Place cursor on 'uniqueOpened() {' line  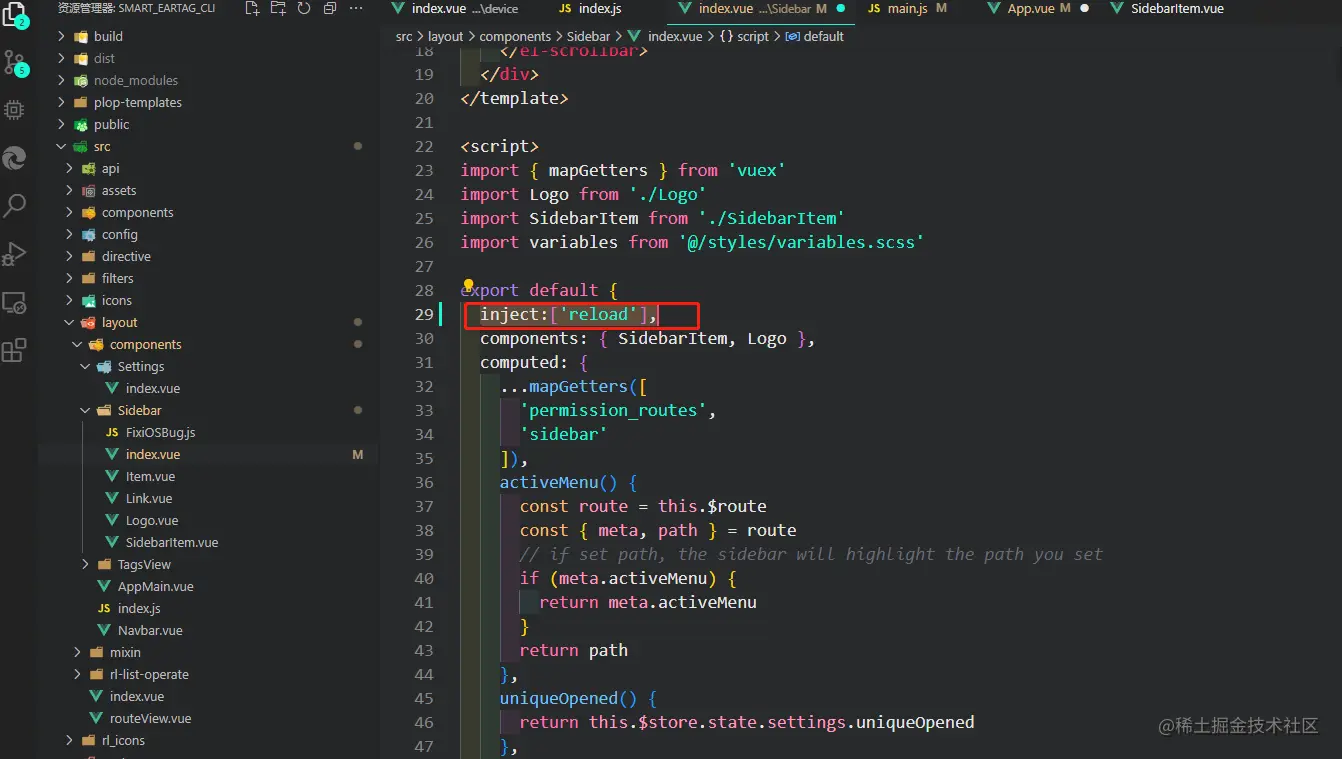click(578, 698)
